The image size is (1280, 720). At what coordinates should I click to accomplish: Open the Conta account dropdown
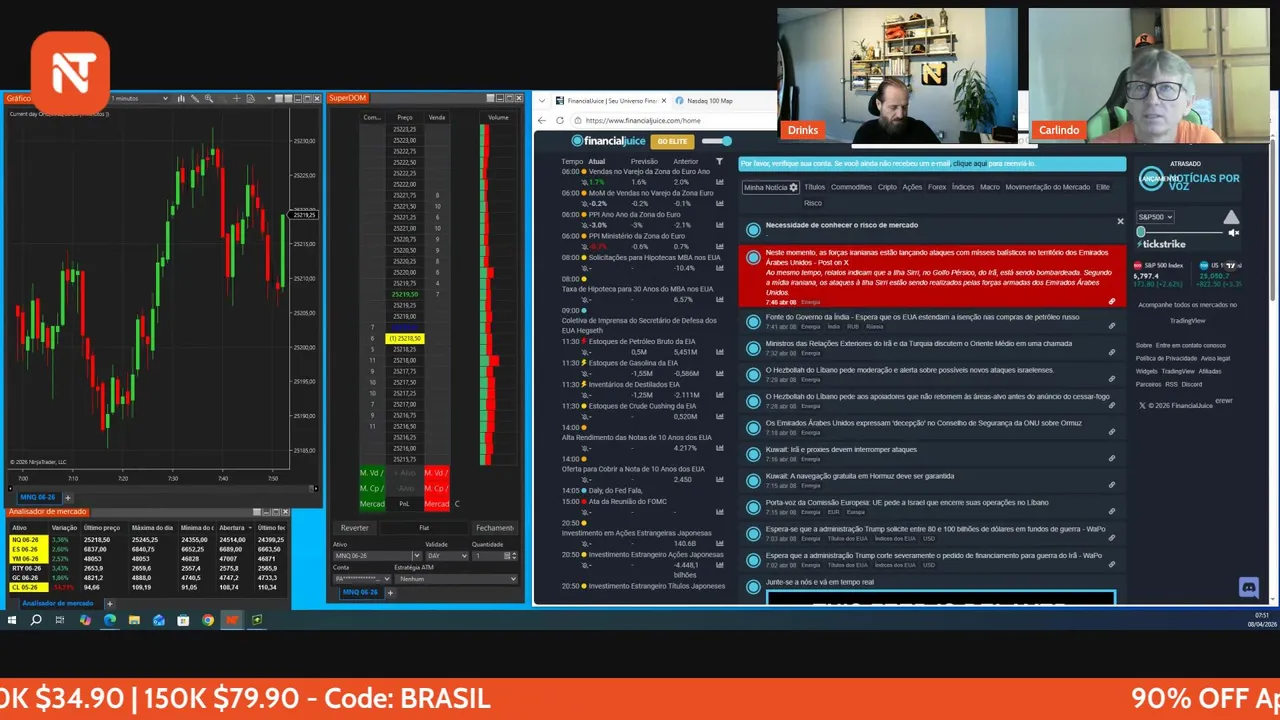point(362,579)
